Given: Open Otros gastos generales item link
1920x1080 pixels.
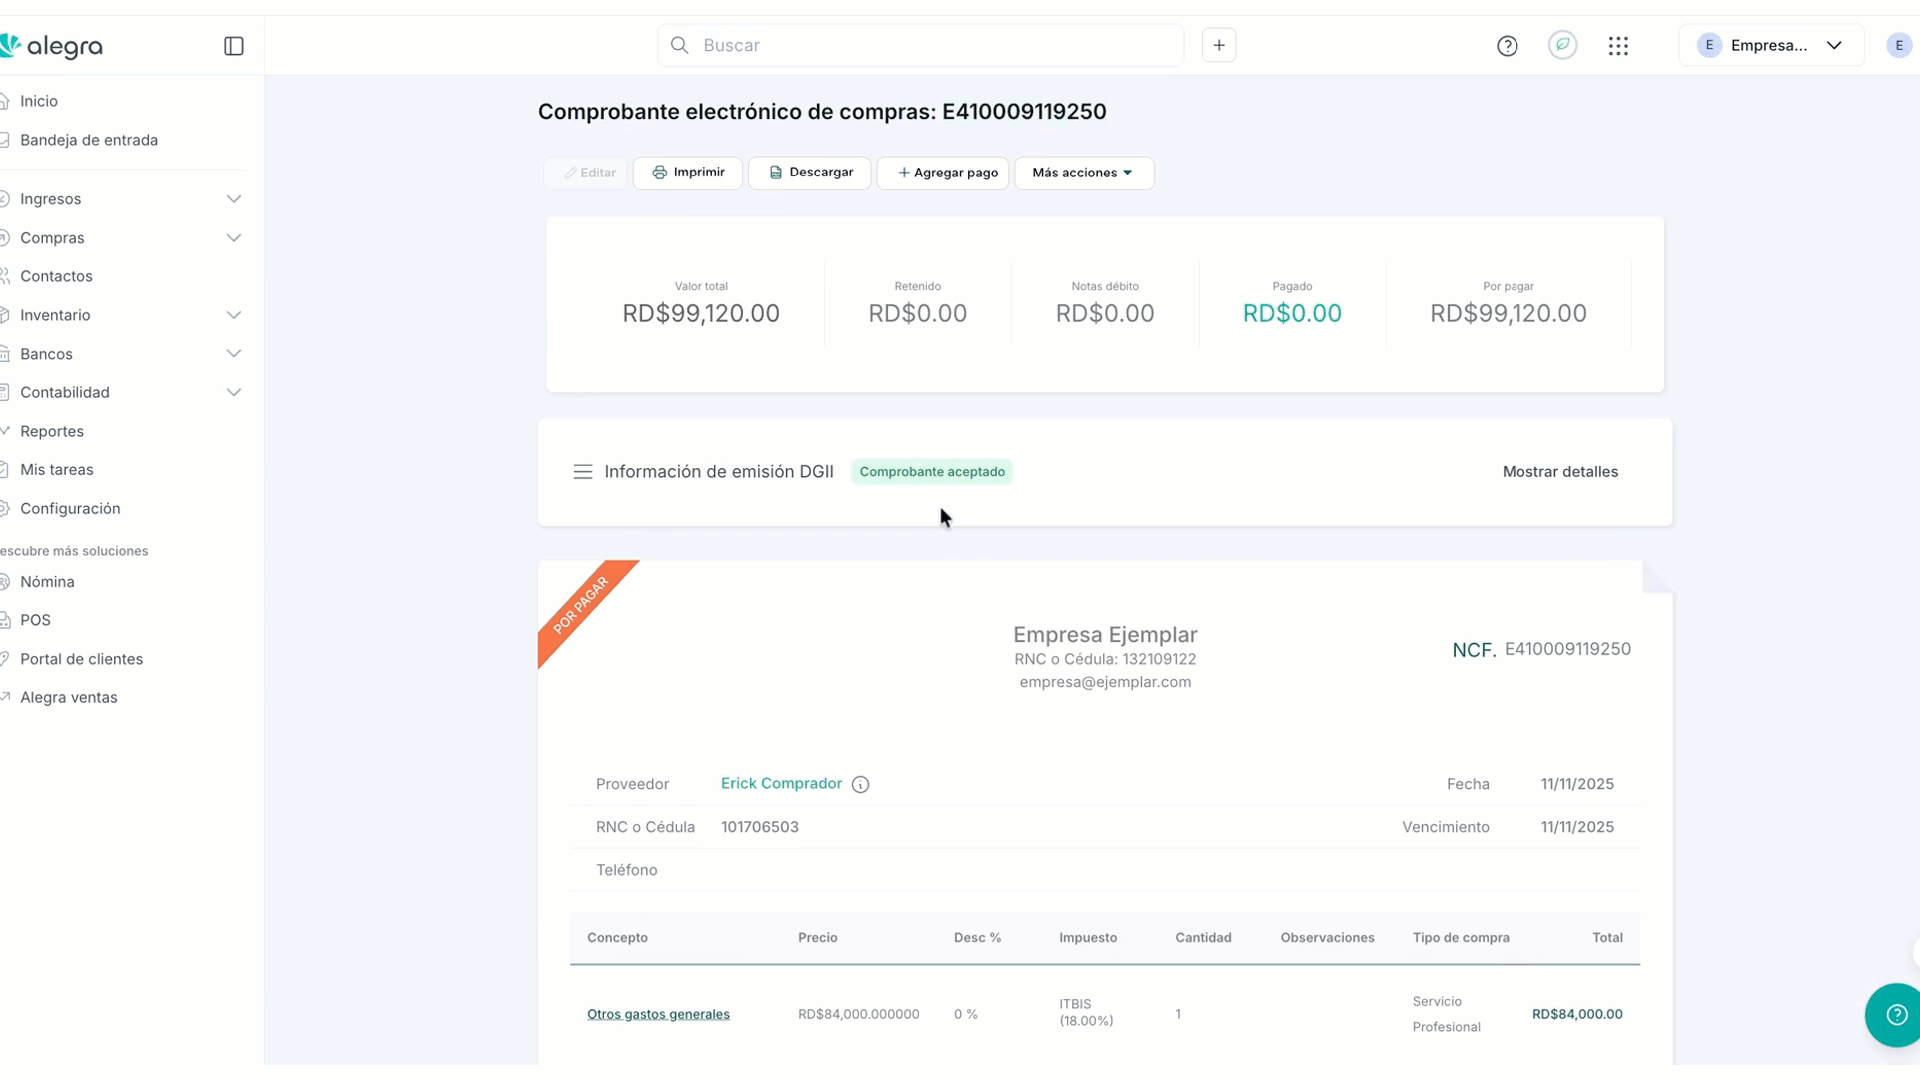Looking at the screenshot, I should [x=658, y=1014].
